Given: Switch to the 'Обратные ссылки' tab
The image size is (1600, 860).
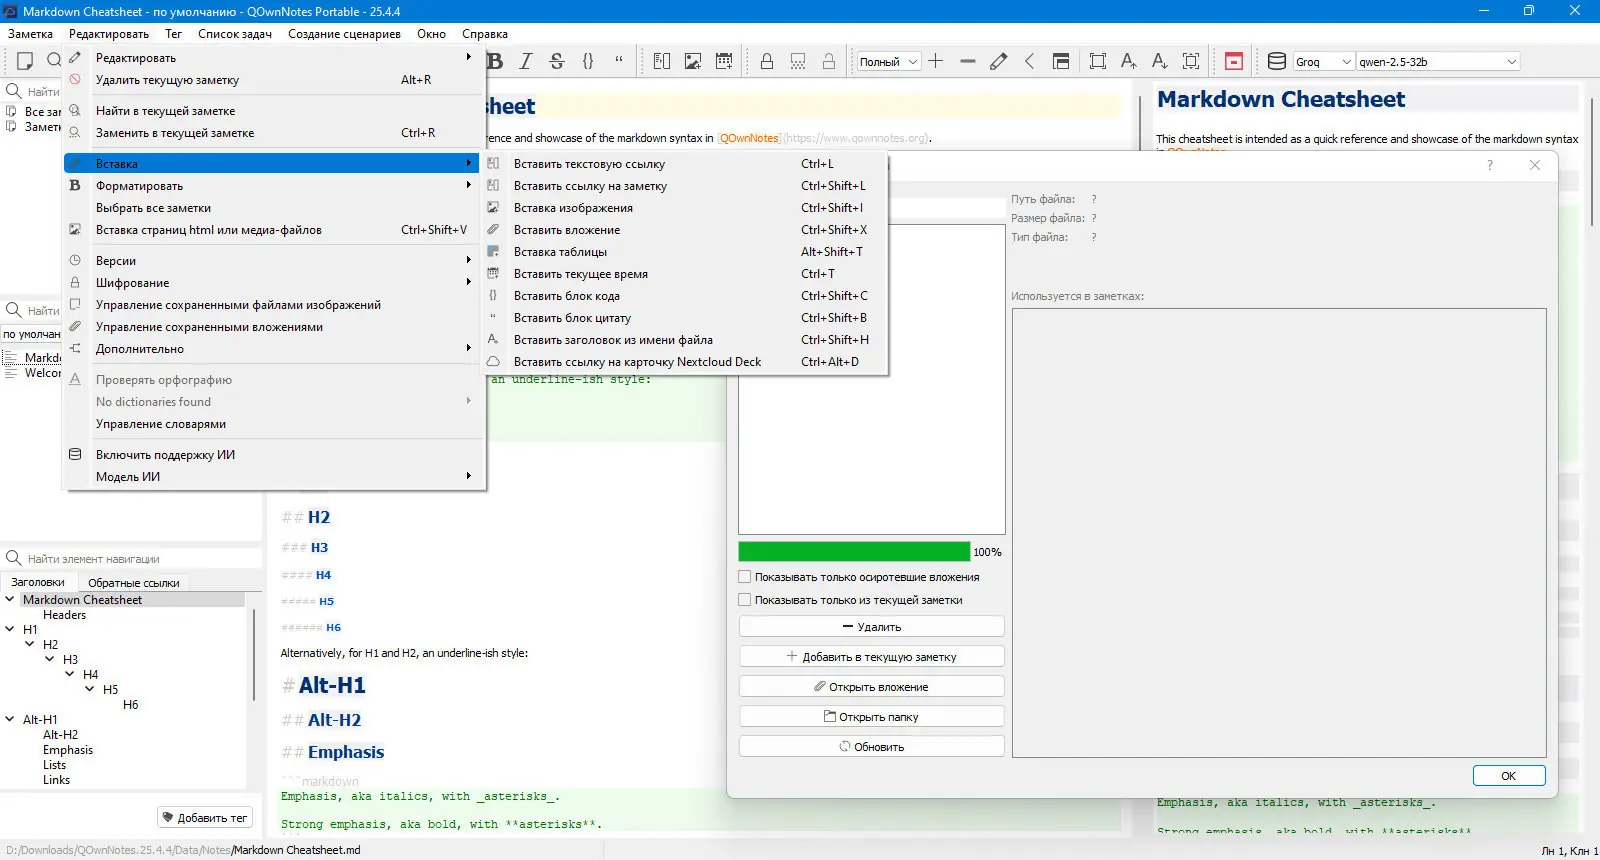Looking at the screenshot, I should (133, 583).
